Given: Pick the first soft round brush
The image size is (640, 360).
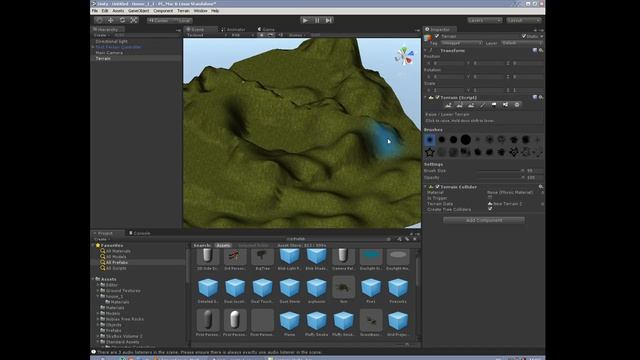Looking at the screenshot, I should click(429, 140).
